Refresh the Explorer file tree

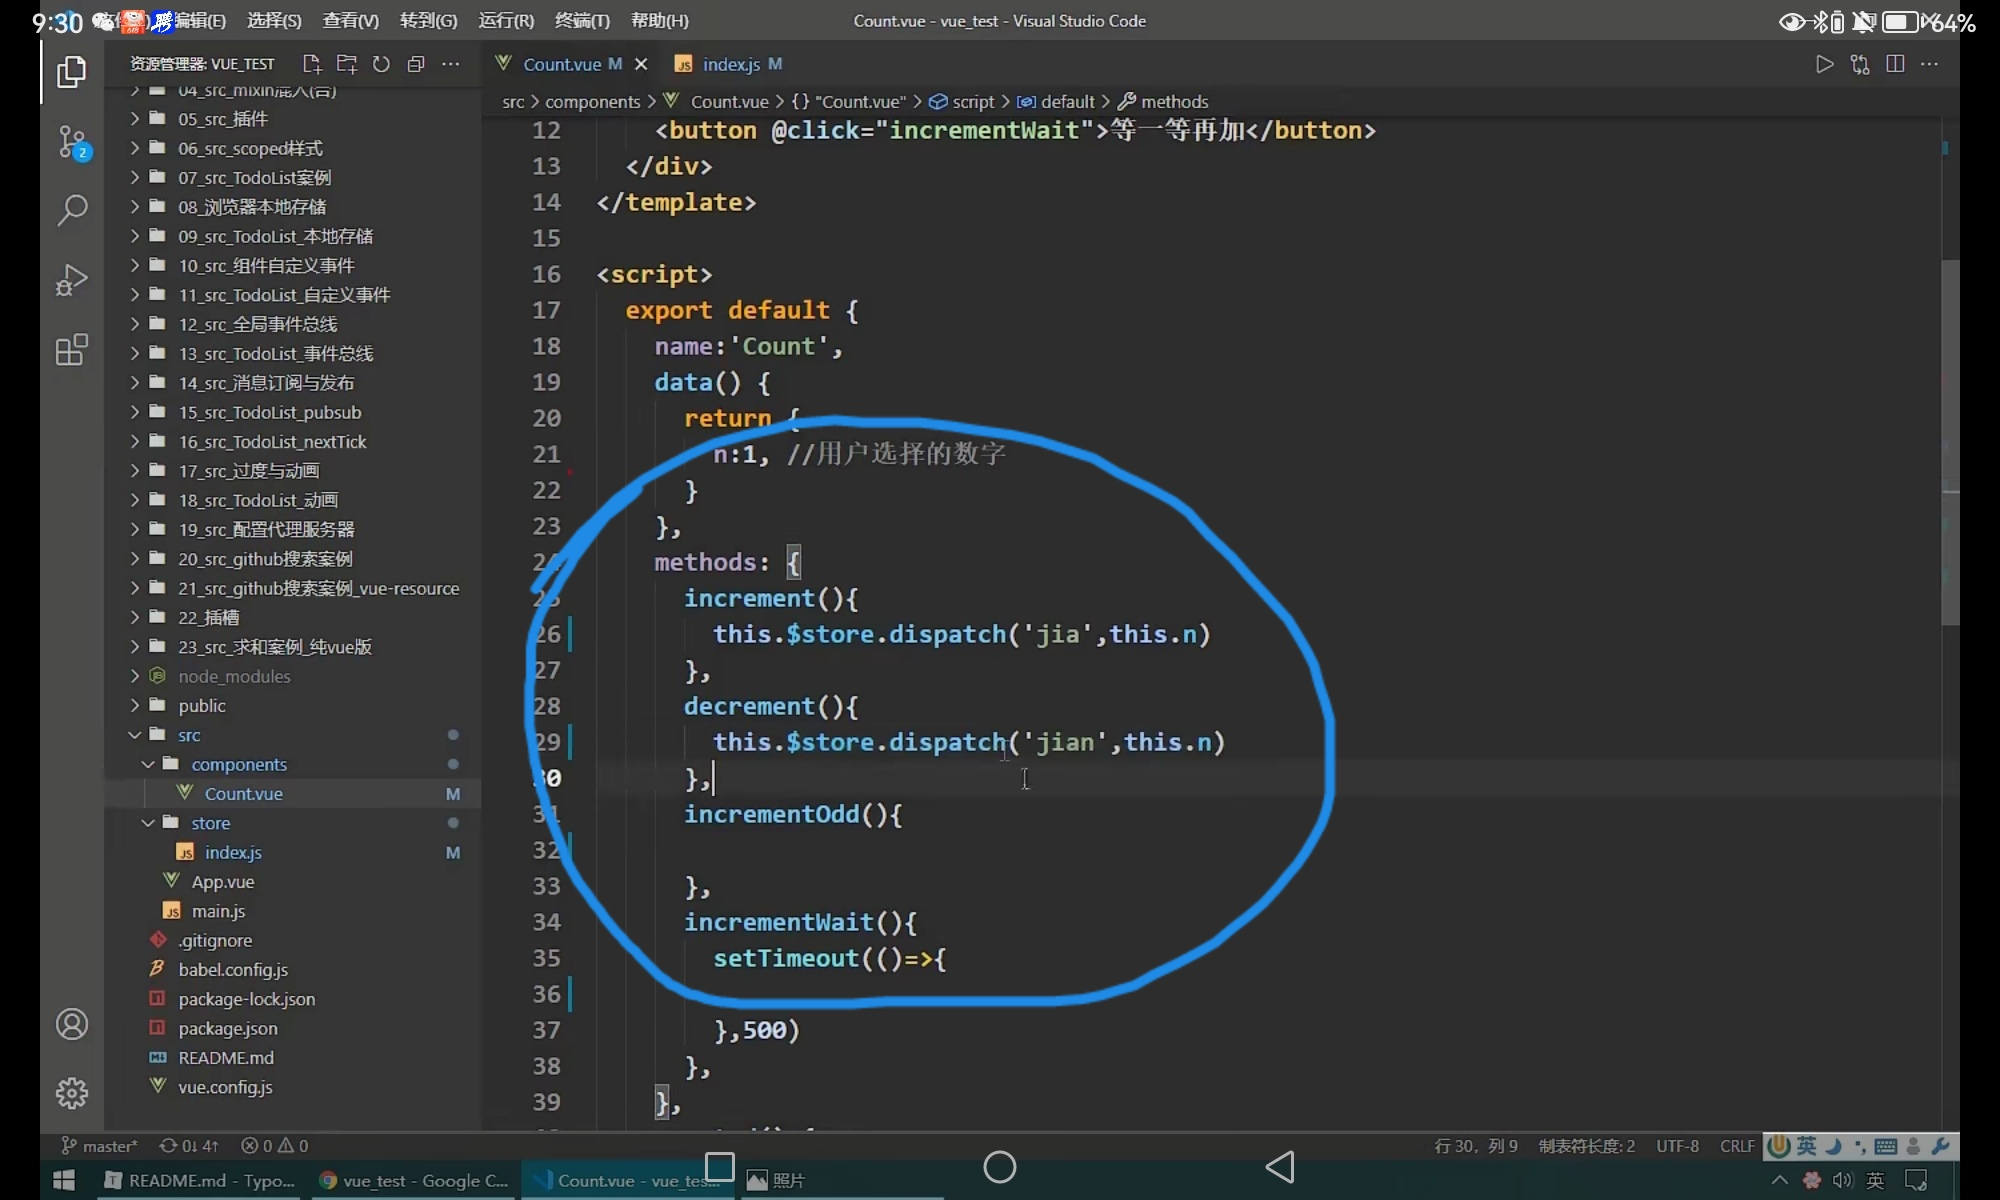(381, 64)
